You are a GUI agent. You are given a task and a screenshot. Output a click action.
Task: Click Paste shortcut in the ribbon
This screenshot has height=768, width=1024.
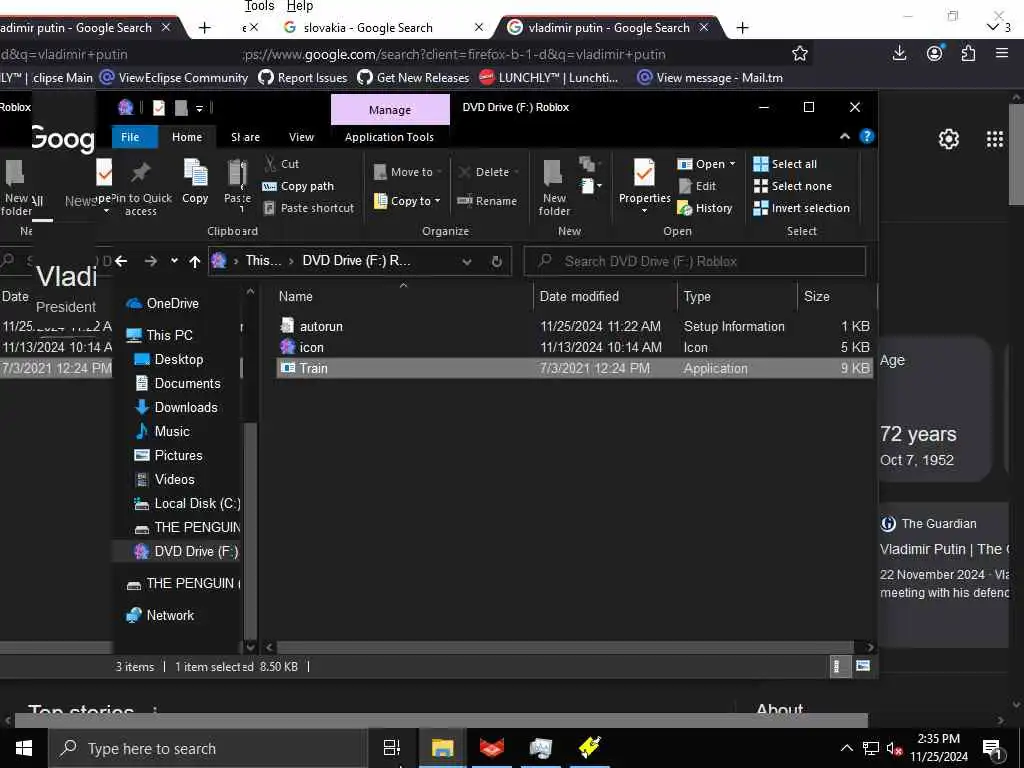pyautogui.click(x=308, y=208)
